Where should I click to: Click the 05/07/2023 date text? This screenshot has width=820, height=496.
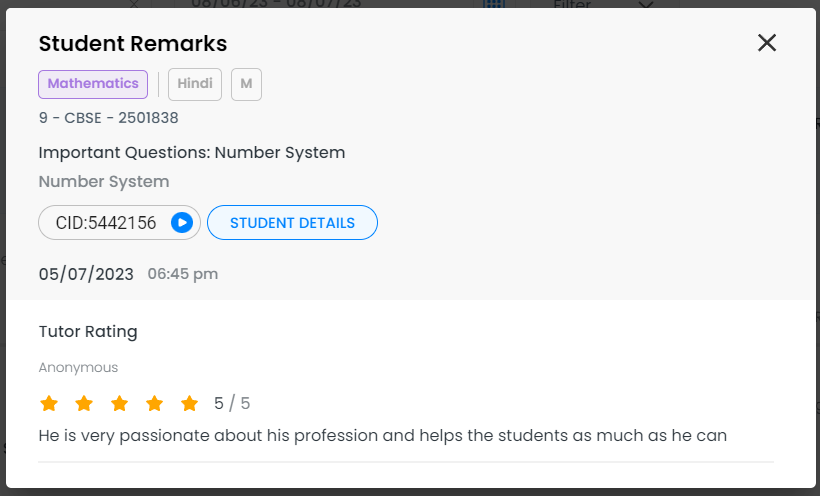(x=86, y=274)
